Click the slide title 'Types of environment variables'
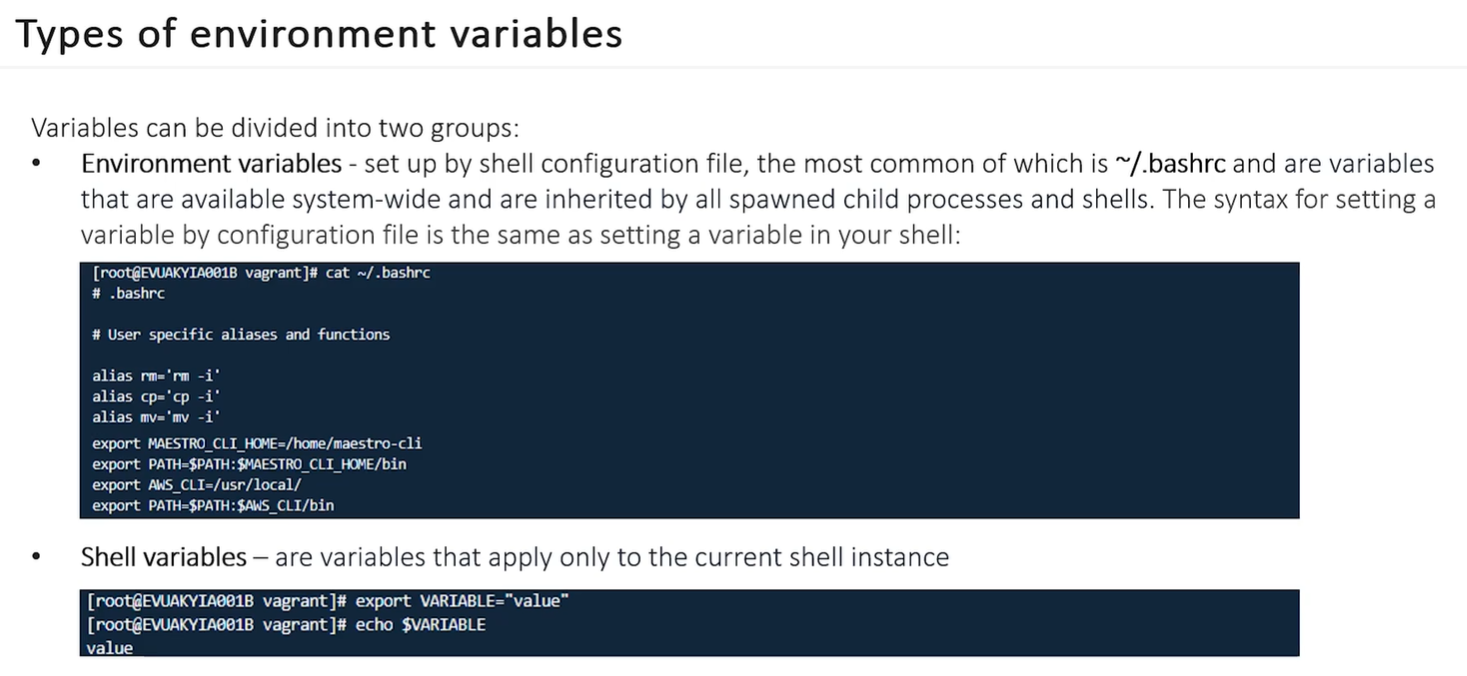Image resolution: width=1467 pixels, height=676 pixels. (319, 33)
